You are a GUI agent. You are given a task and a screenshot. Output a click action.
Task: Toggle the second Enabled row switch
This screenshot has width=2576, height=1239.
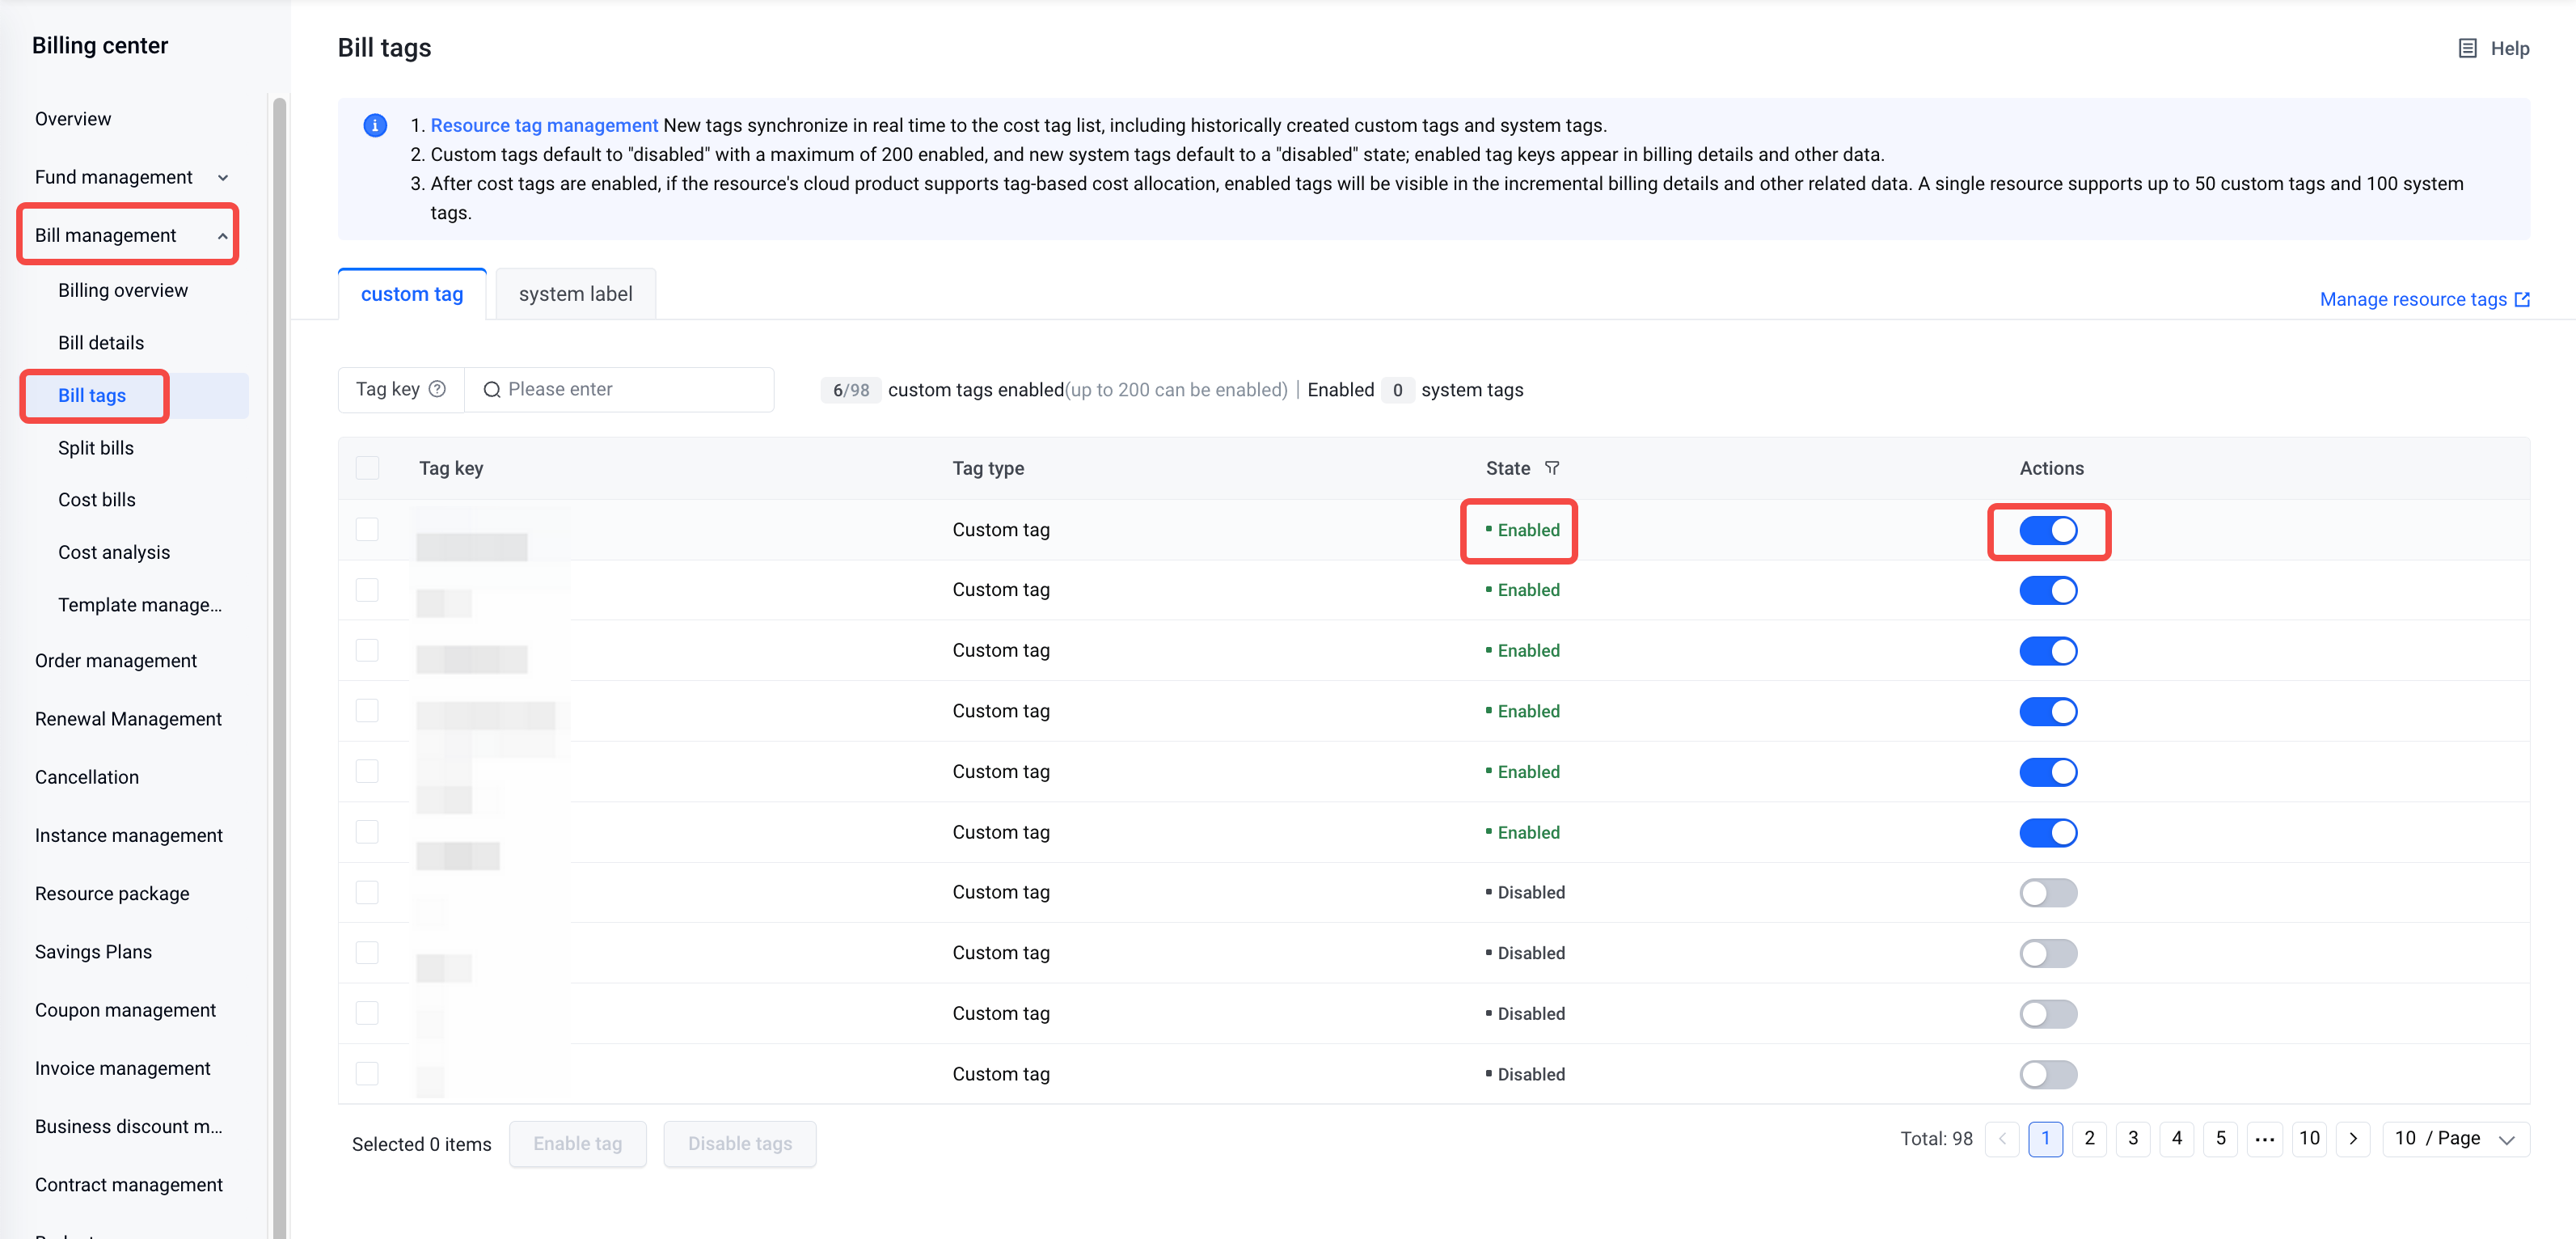tap(2048, 591)
